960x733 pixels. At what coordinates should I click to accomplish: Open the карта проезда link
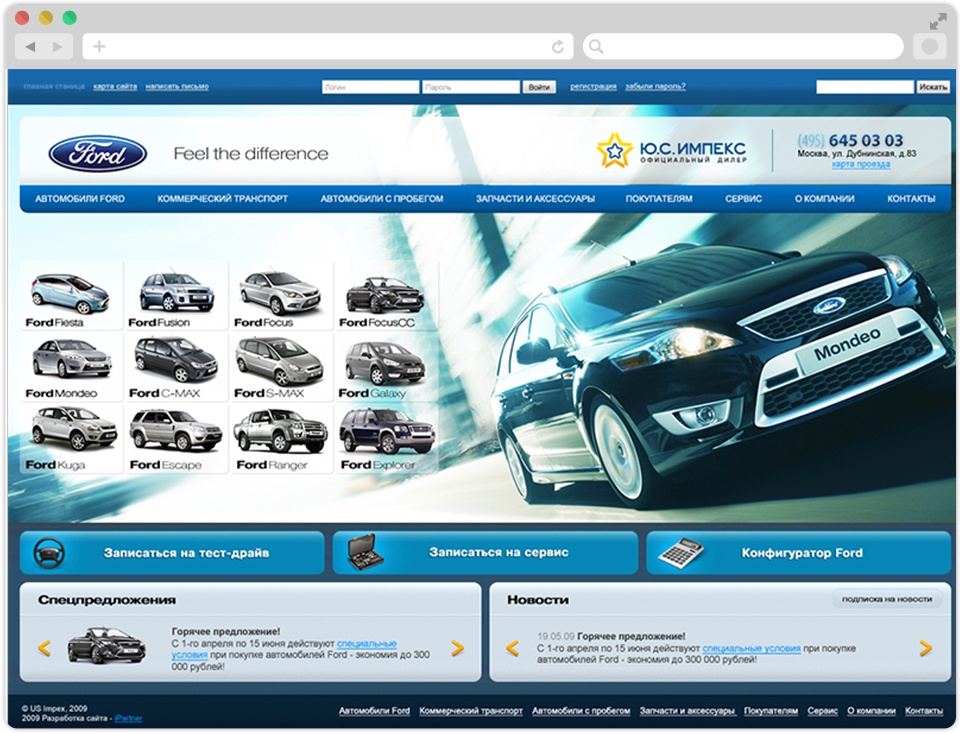pos(861,164)
